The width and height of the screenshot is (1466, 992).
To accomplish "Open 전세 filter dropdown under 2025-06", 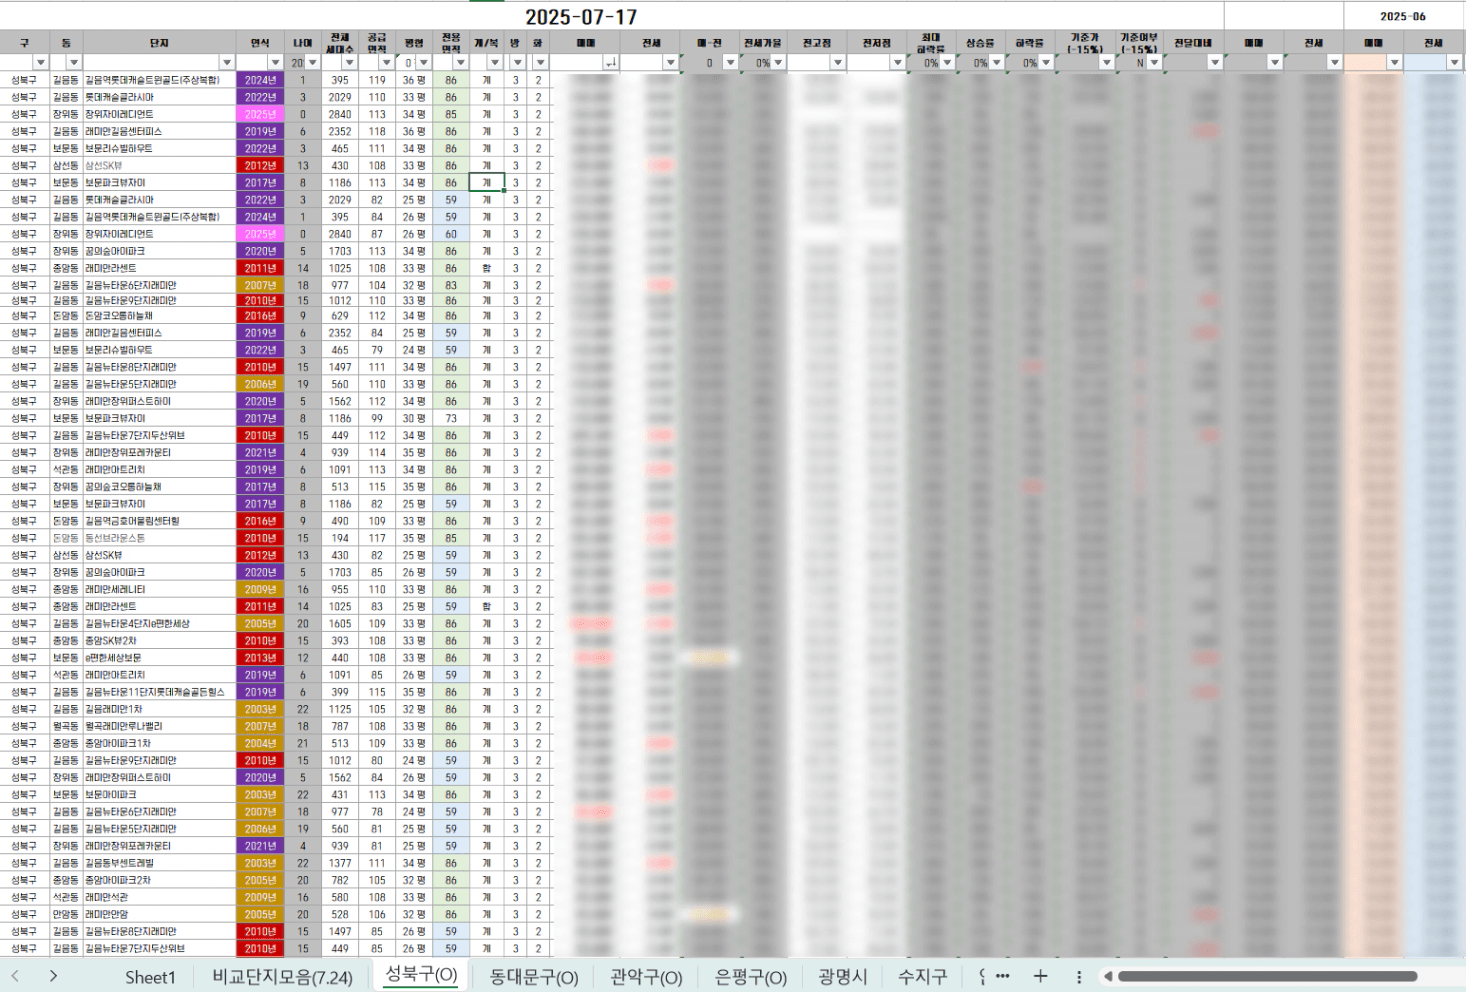I will coord(1454,62).
